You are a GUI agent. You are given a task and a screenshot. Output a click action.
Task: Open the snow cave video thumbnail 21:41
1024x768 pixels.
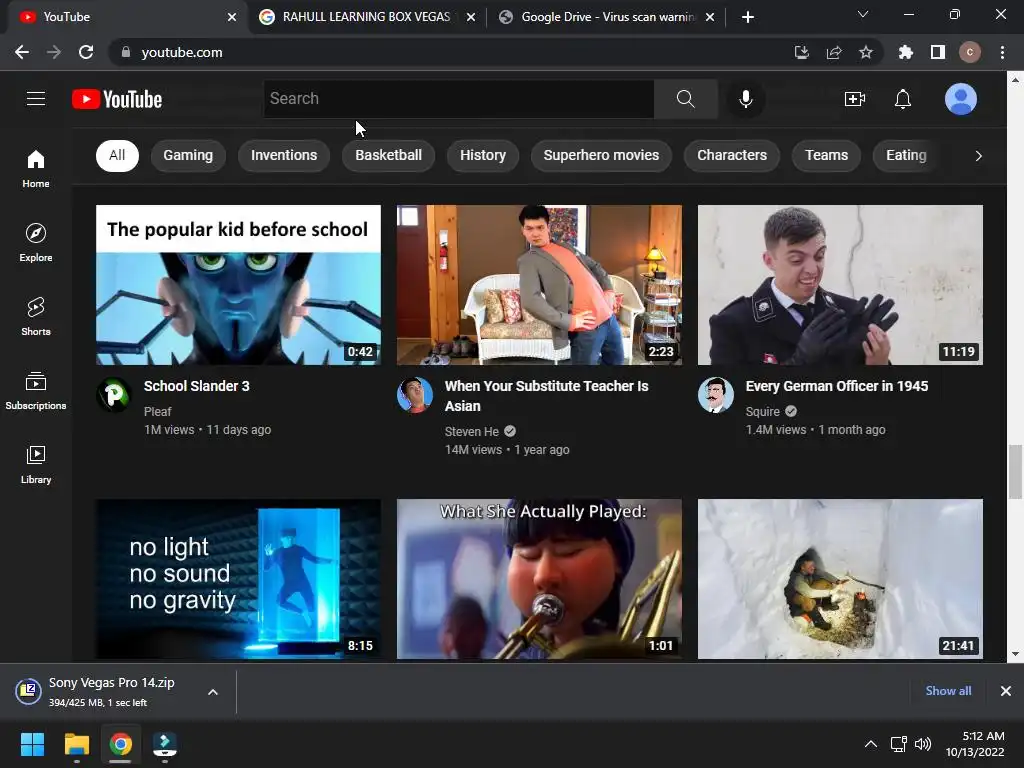click(x=840, y=579)
